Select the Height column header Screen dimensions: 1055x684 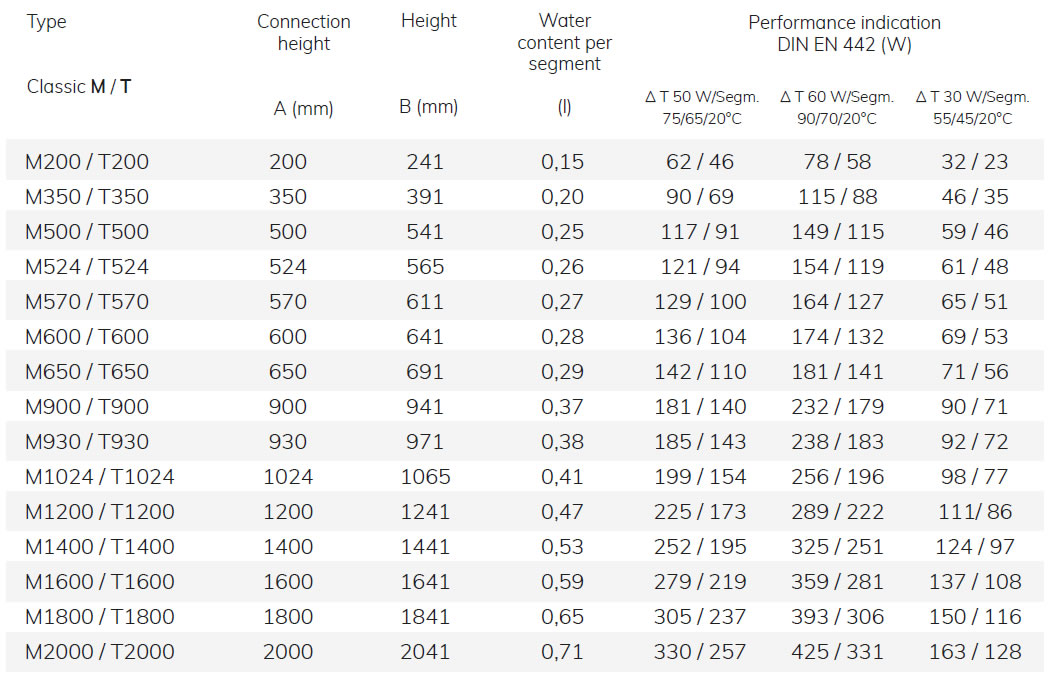coord(429,21)
